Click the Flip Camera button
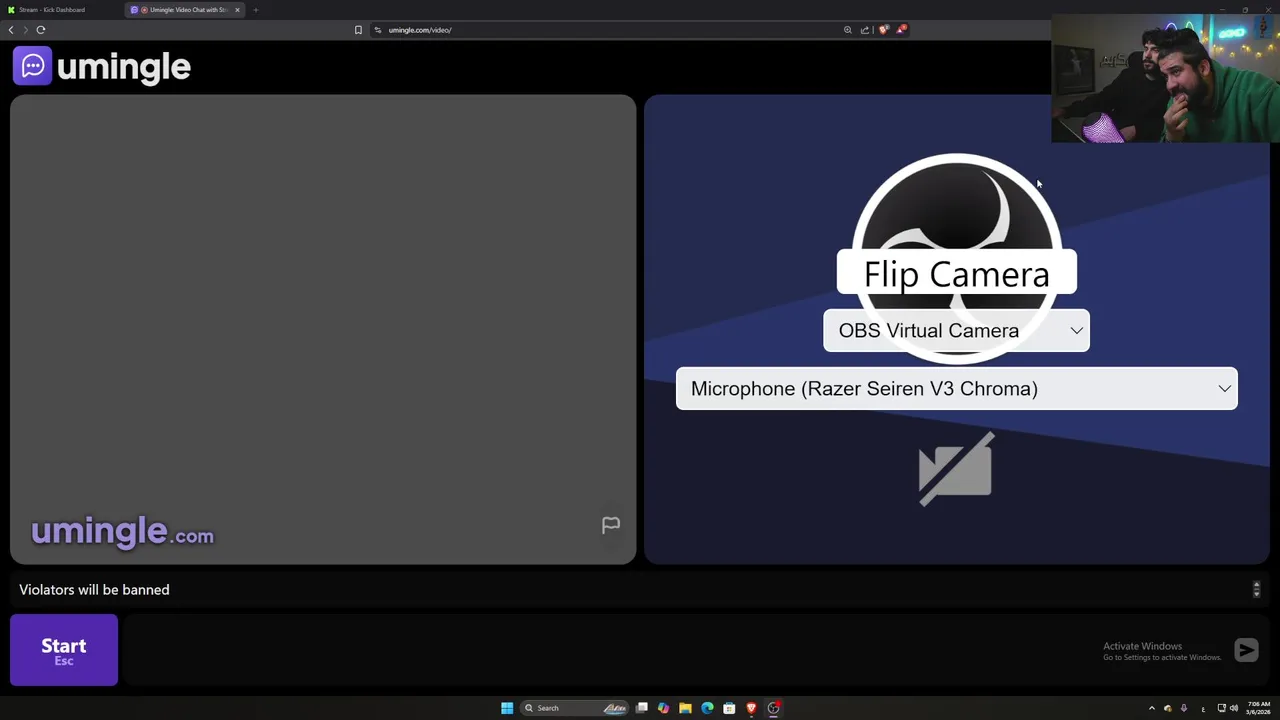 (x=957, y=274)
